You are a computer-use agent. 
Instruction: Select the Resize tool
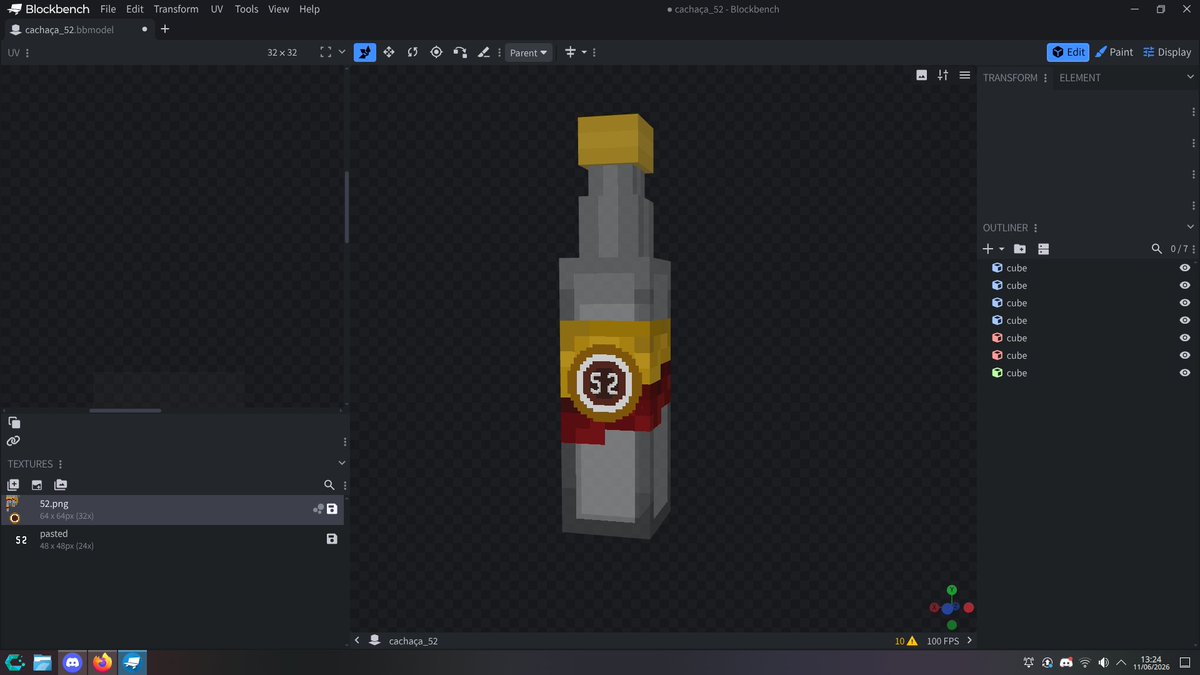[x=389, y=52]
